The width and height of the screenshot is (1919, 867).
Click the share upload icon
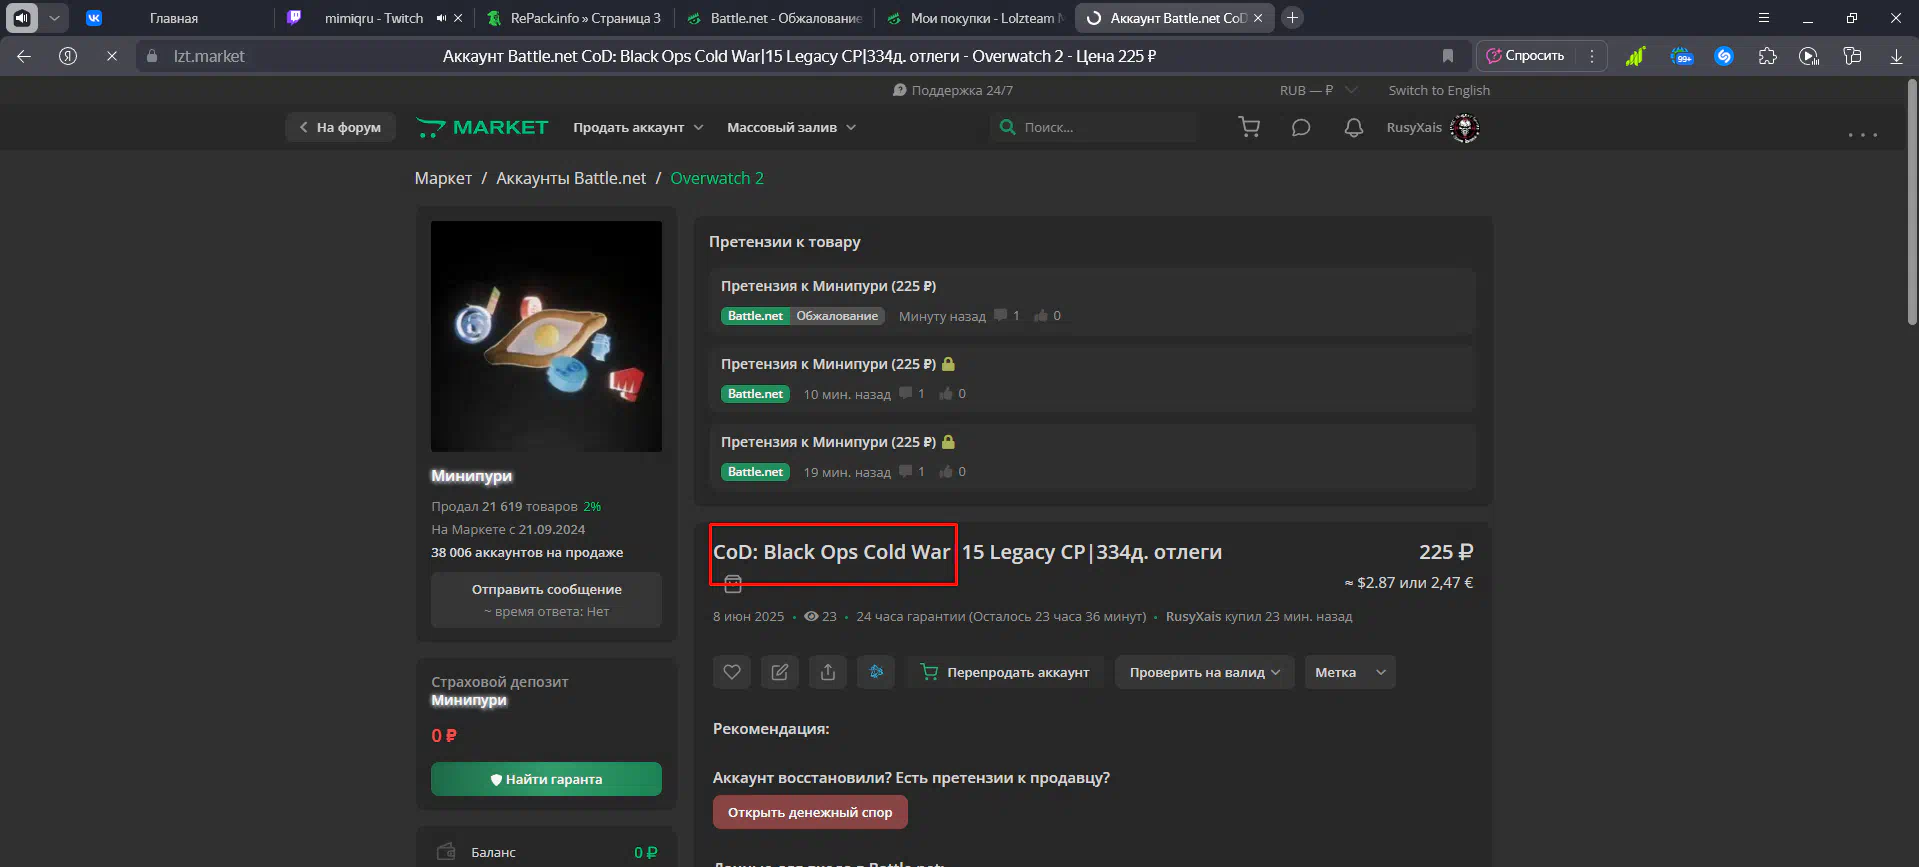point(828,672)
